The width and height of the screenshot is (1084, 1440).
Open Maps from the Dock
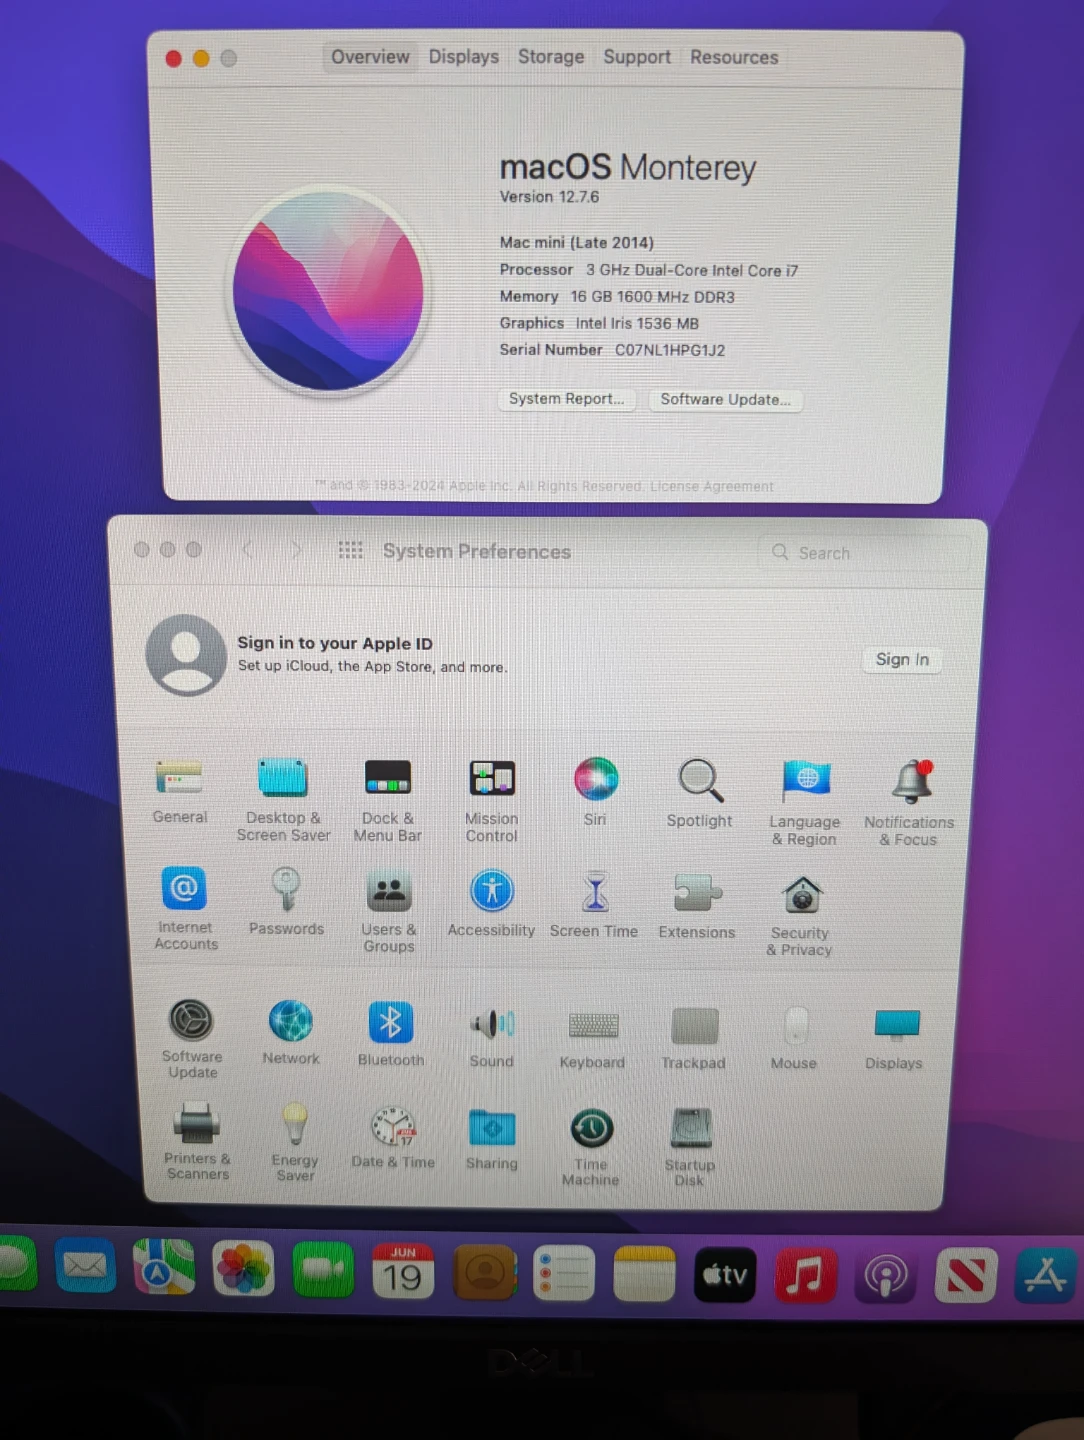pos(163,1267)
